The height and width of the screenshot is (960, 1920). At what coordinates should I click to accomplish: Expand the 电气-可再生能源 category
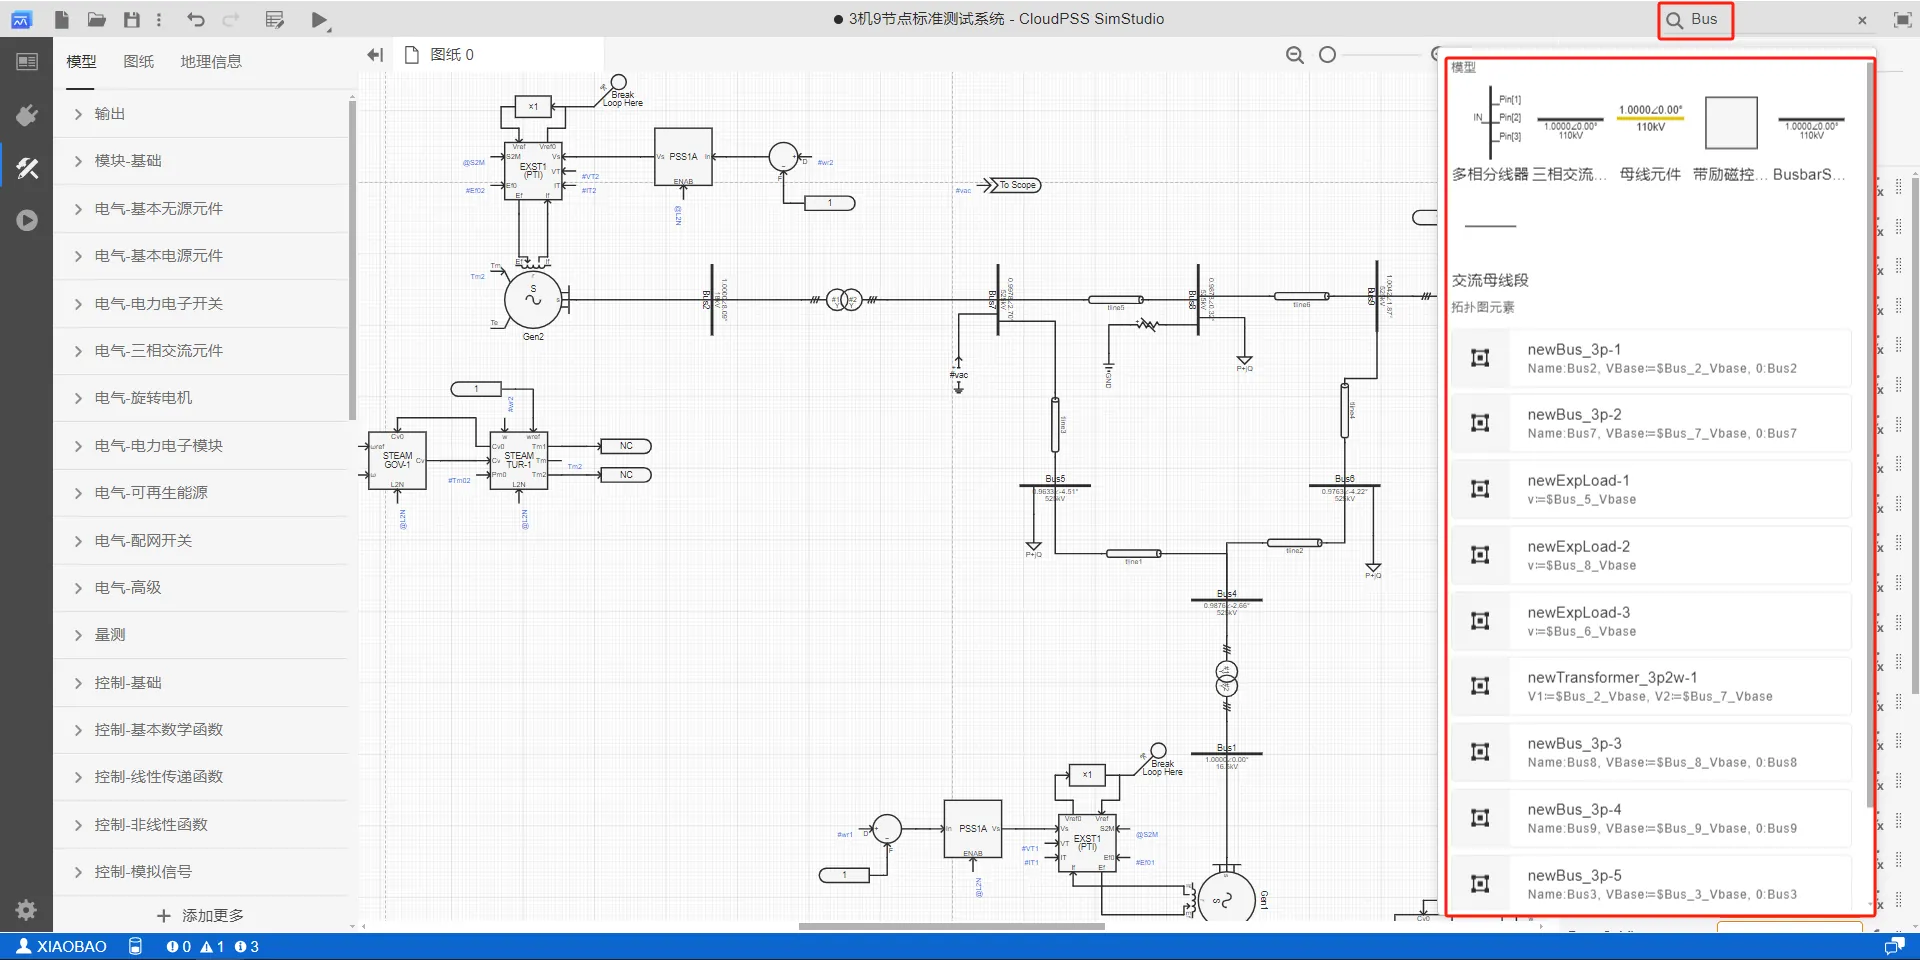coord(201,493)
